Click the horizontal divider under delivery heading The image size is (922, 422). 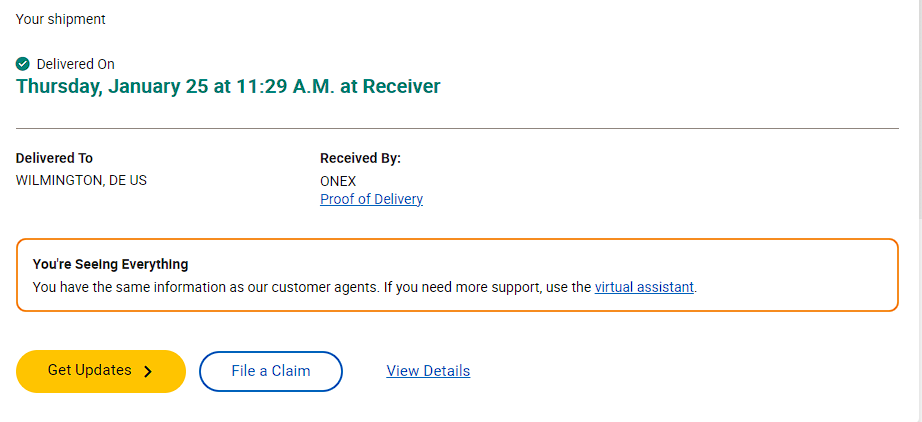point(457,128)
